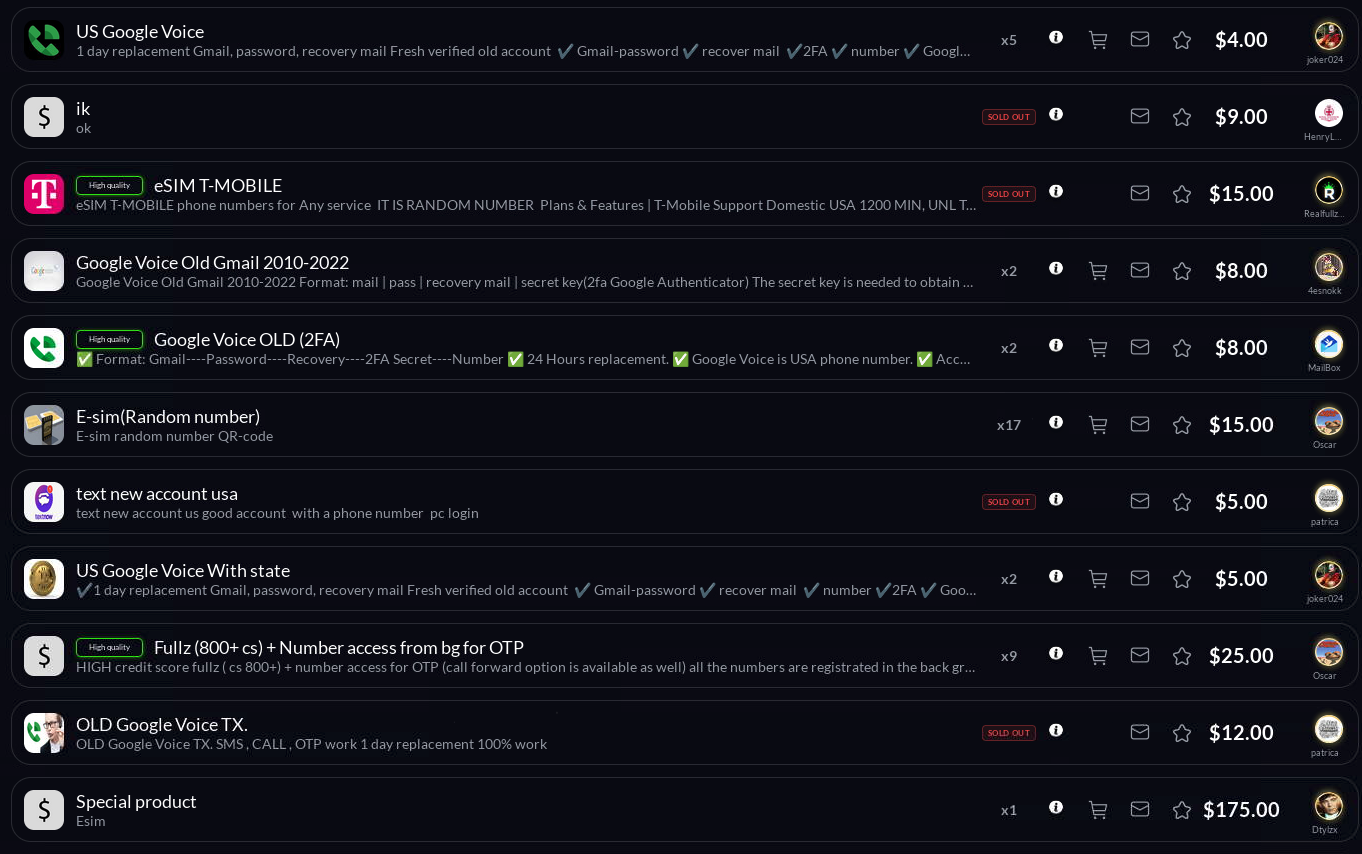Click the x17 quantity on E-sim(Random number)
1362x854 pixels.
click(x=1009, y=425)
